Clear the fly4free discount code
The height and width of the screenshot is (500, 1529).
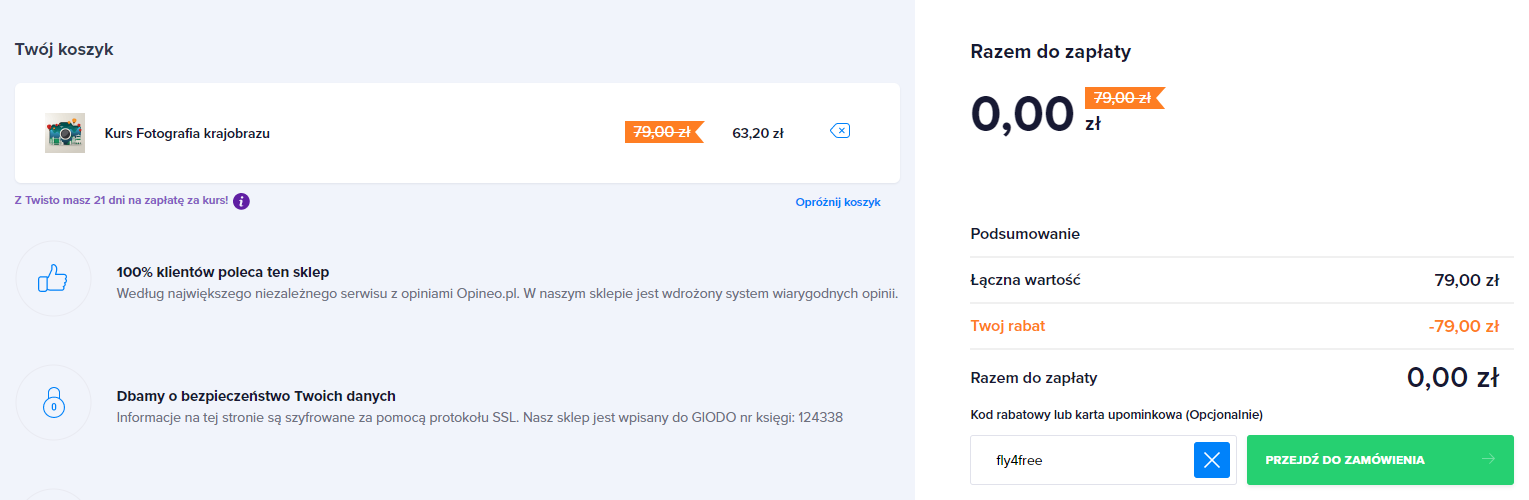1212,460
